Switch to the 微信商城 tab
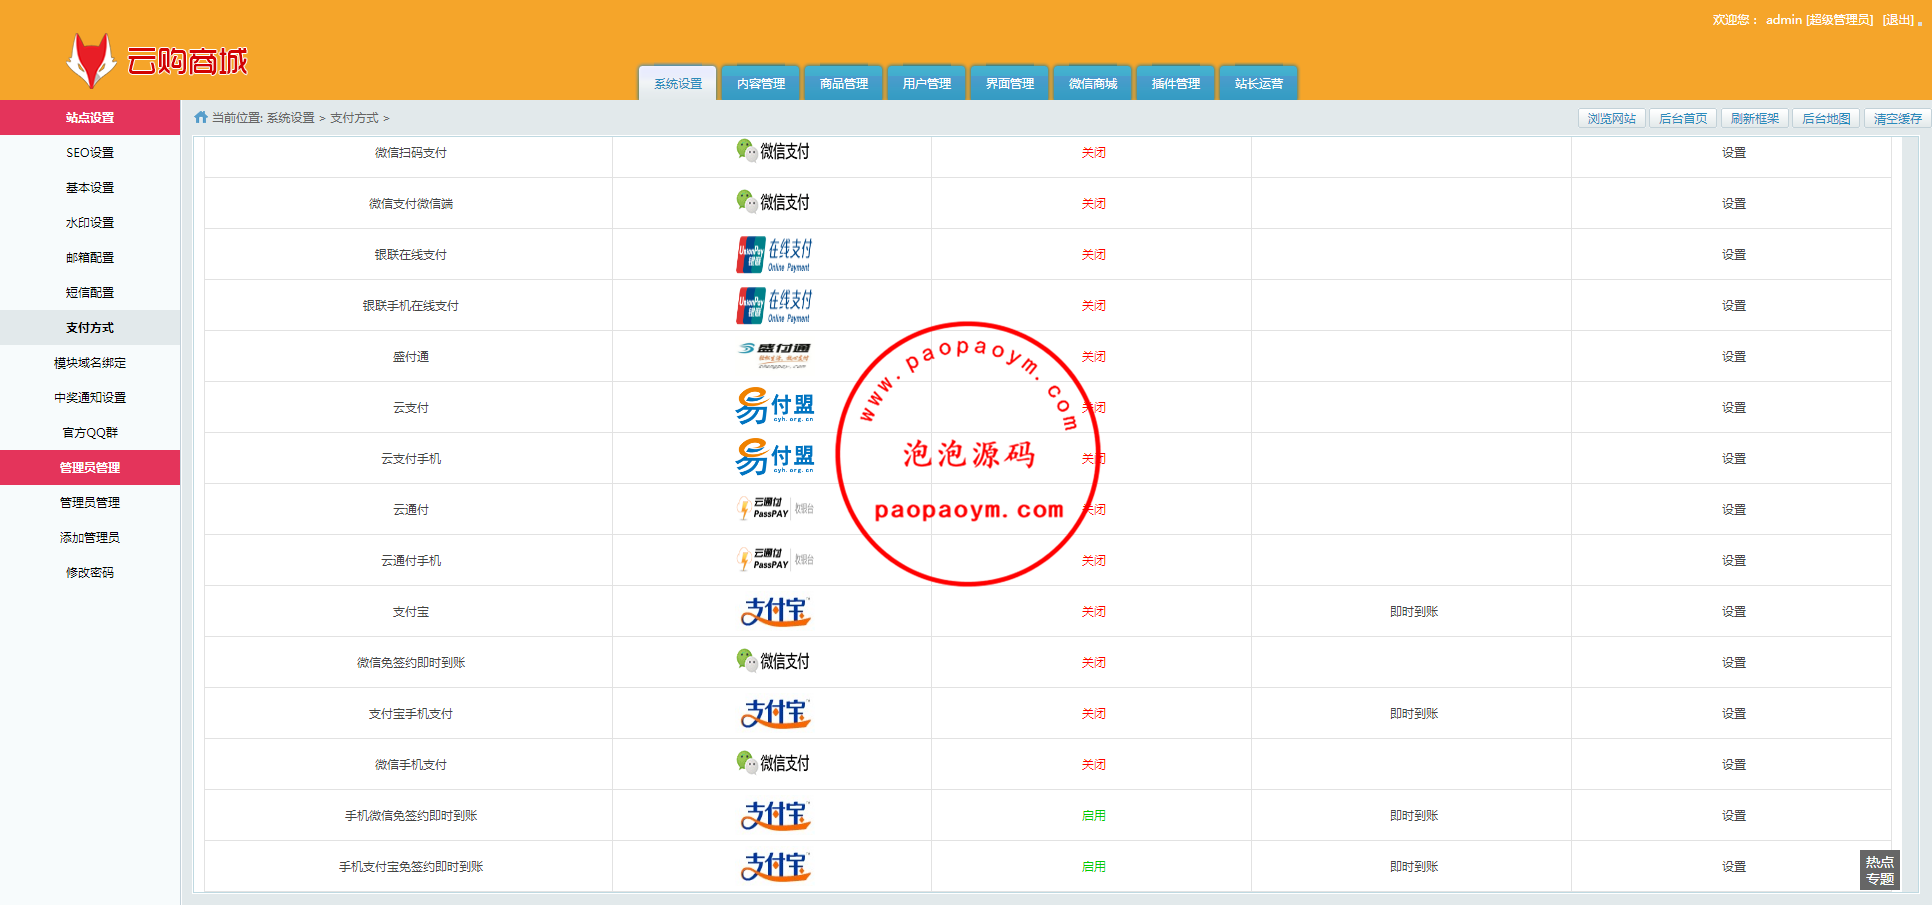 [1092, 84]
